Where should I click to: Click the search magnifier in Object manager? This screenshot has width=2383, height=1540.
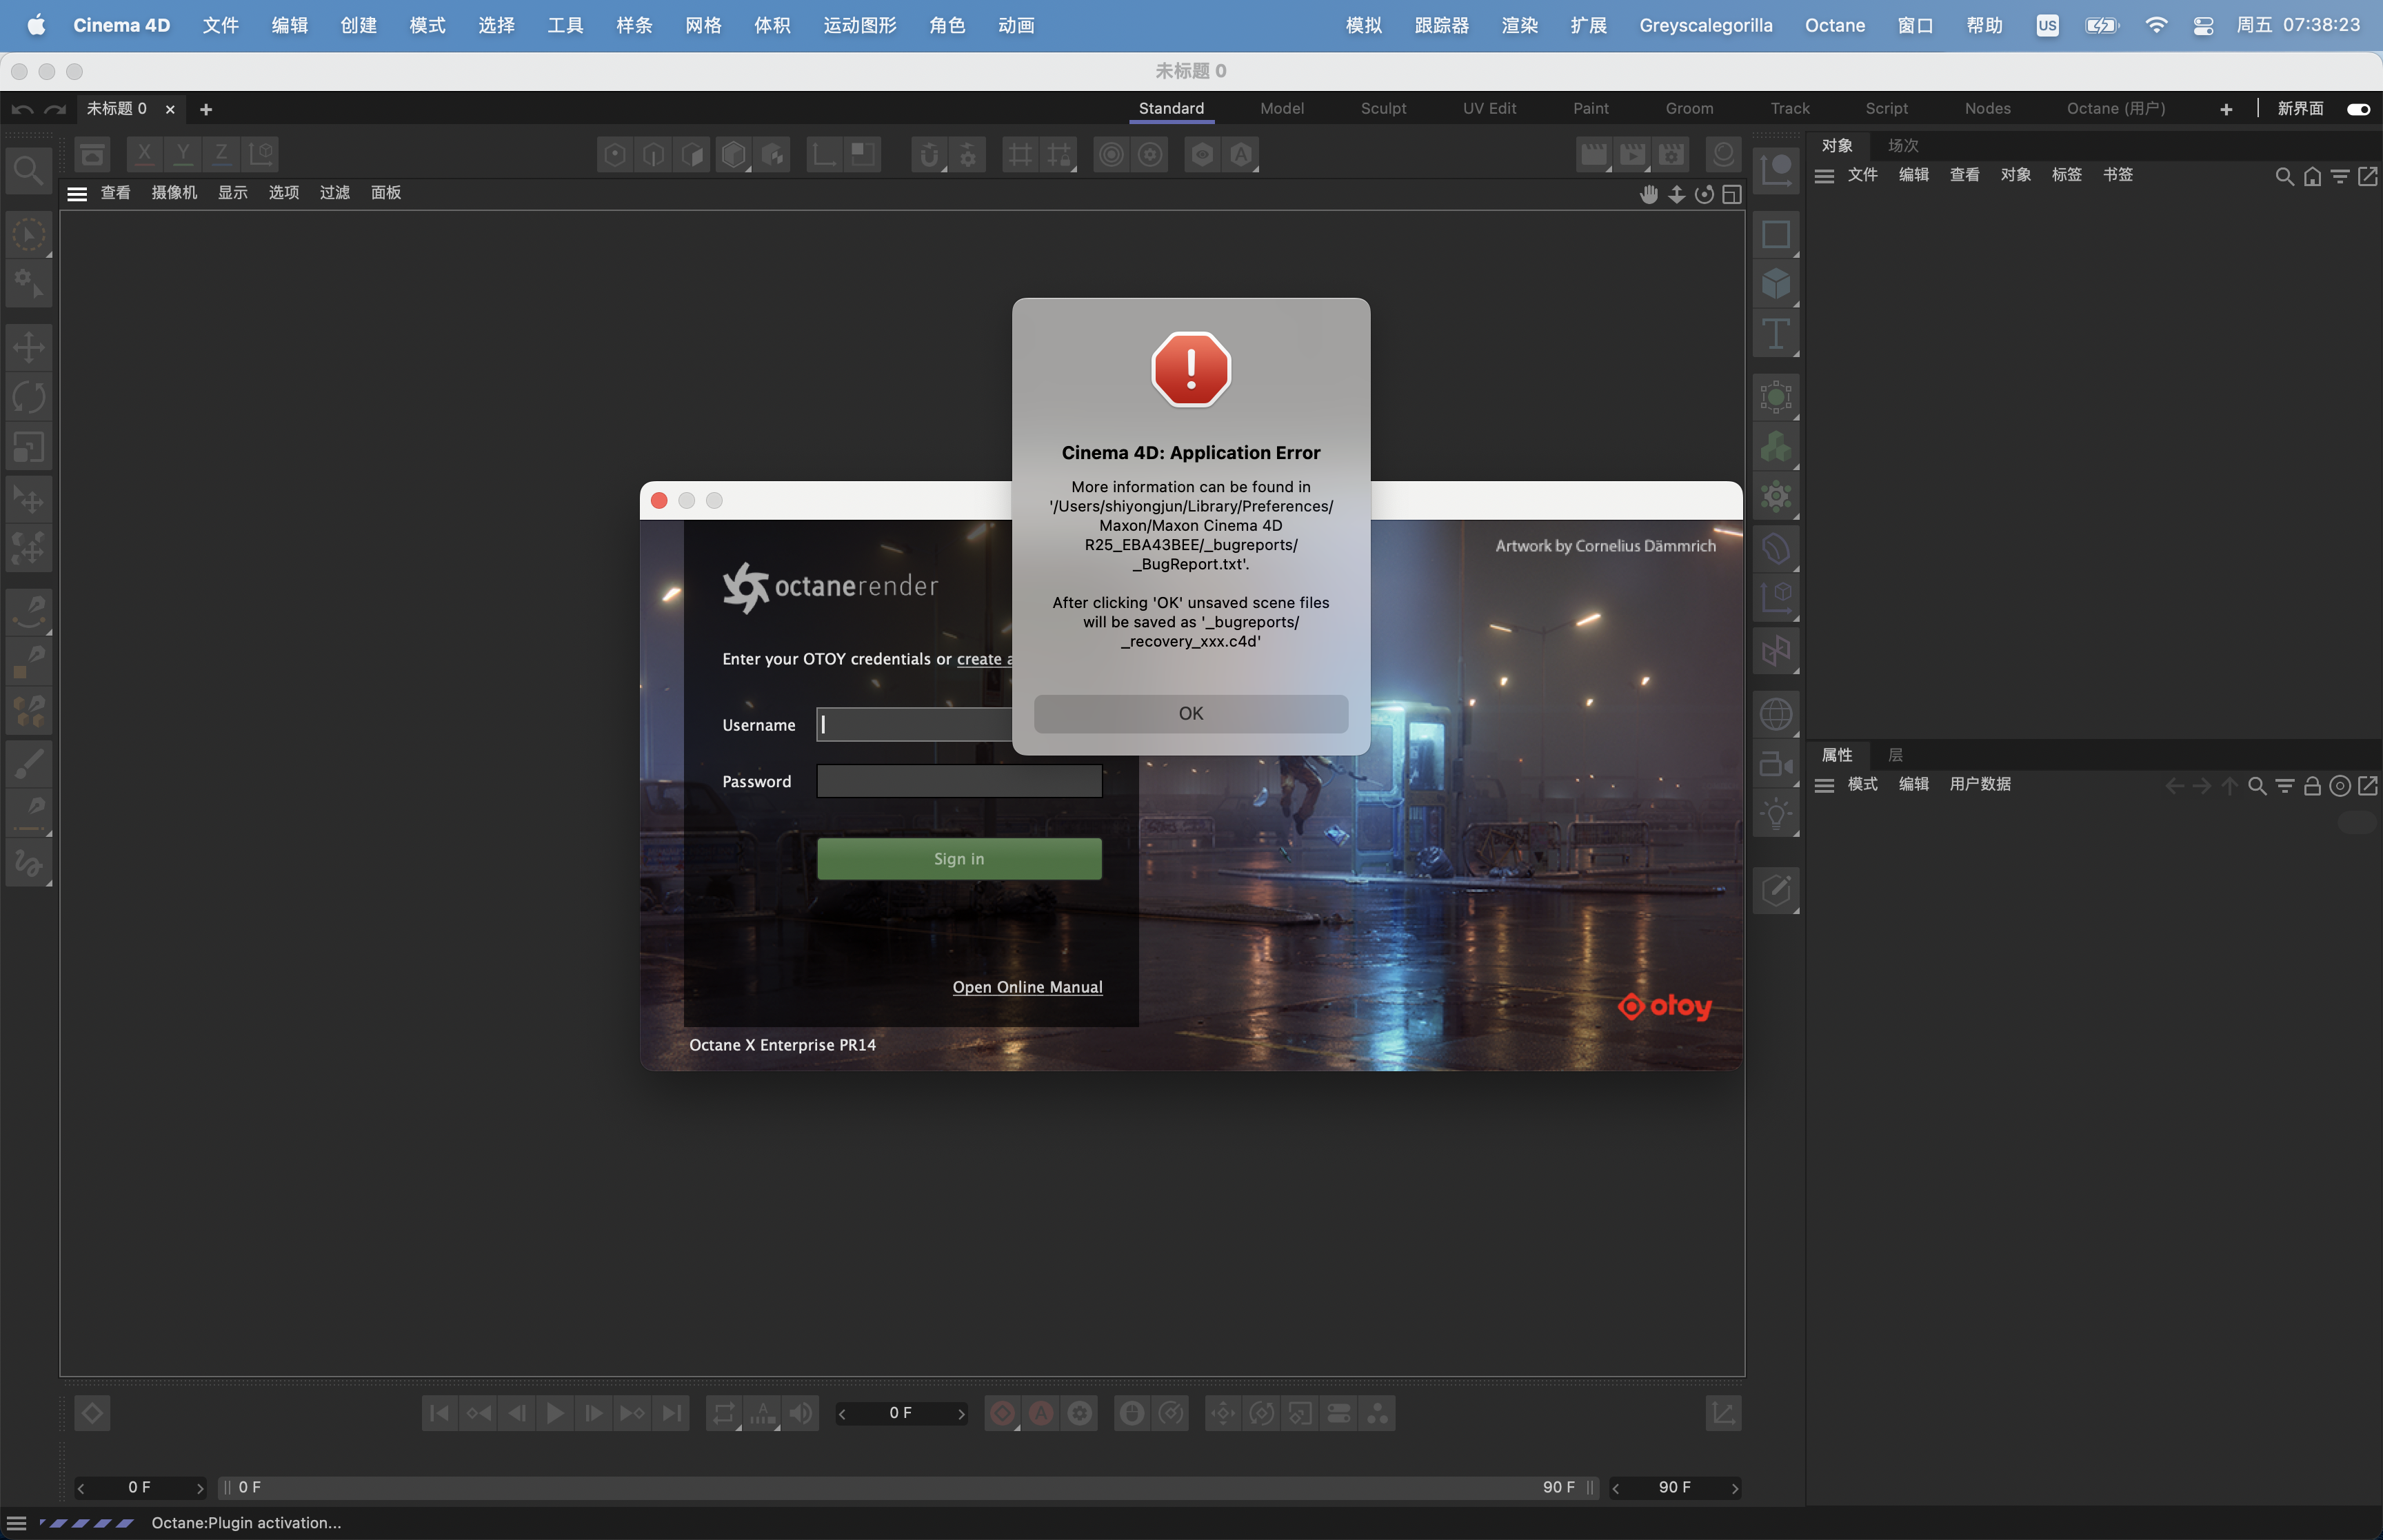(x=2283, y=177)
